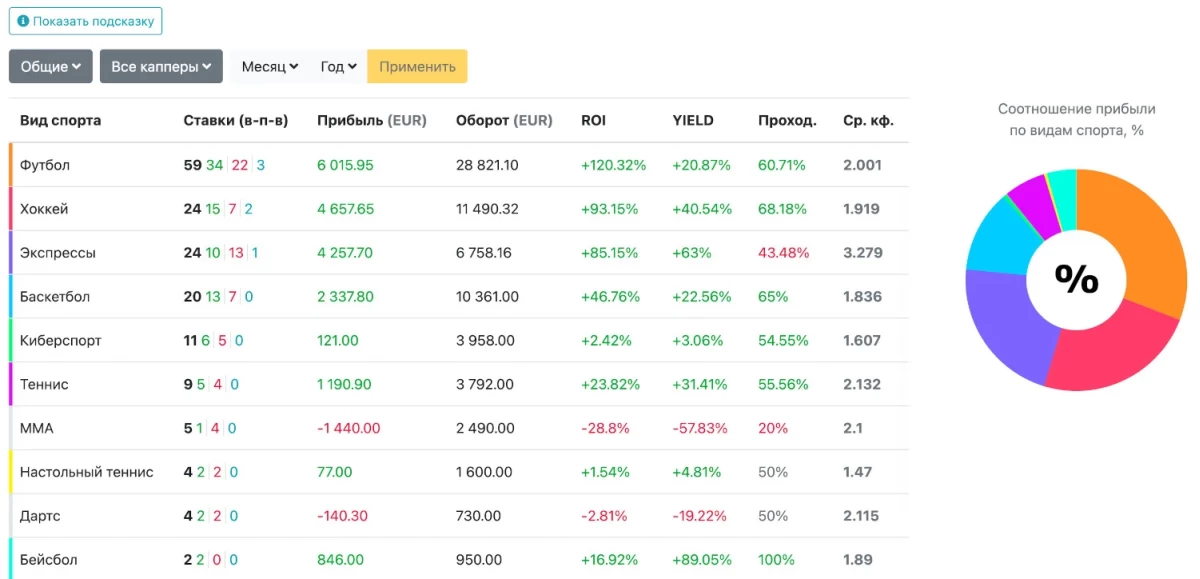The image size is (1200, 579).
Task: Click the percent symbol in the donut center
Action: point(1076,280)
